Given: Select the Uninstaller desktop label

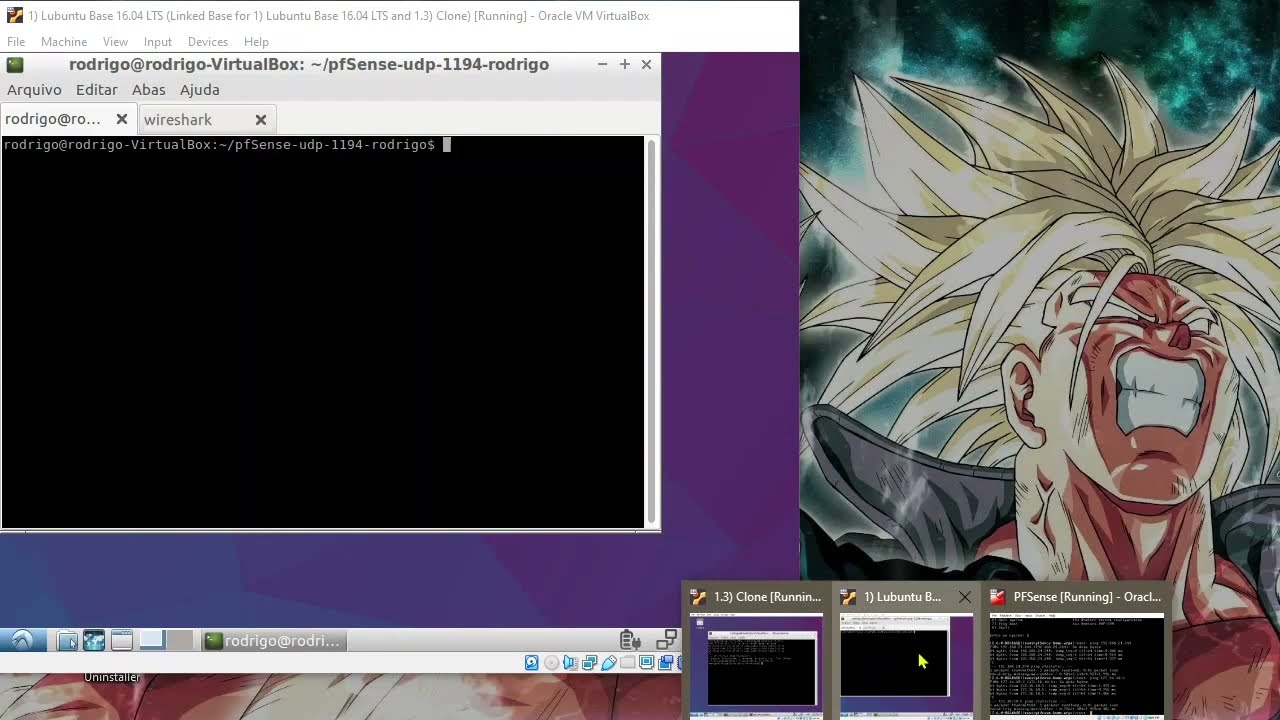Looking at the screenshot, I should click(x=112, y=677).
